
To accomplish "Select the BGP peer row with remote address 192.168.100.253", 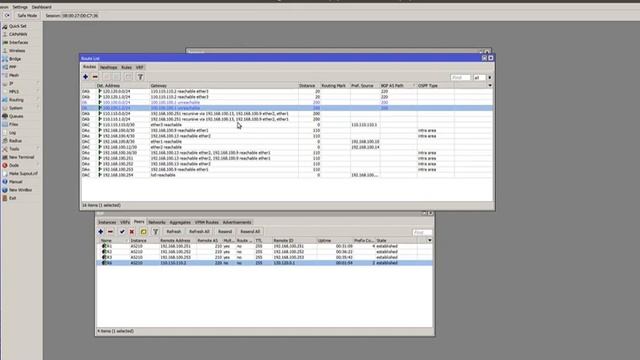I will tap(264, 258).
